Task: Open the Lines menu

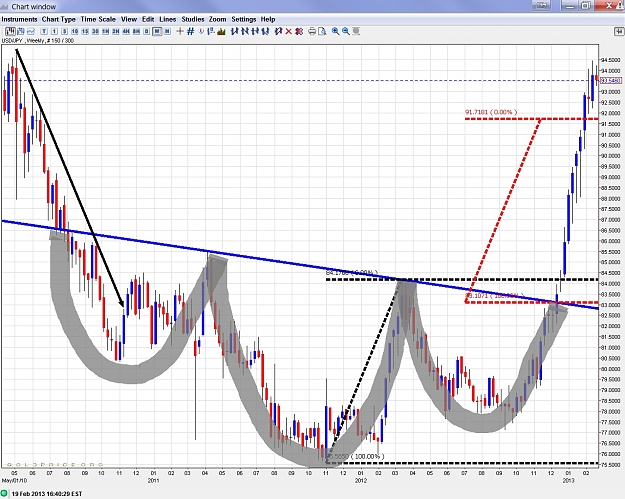Action: click(167, 19)
